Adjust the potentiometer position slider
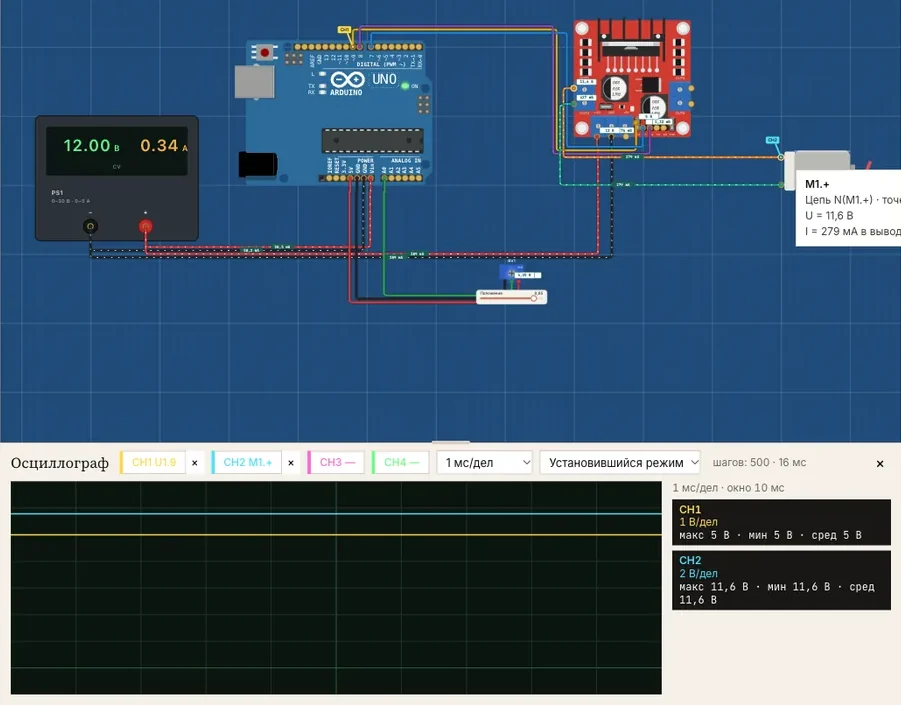This screenshot has width=901, height=705. point(511,298)
